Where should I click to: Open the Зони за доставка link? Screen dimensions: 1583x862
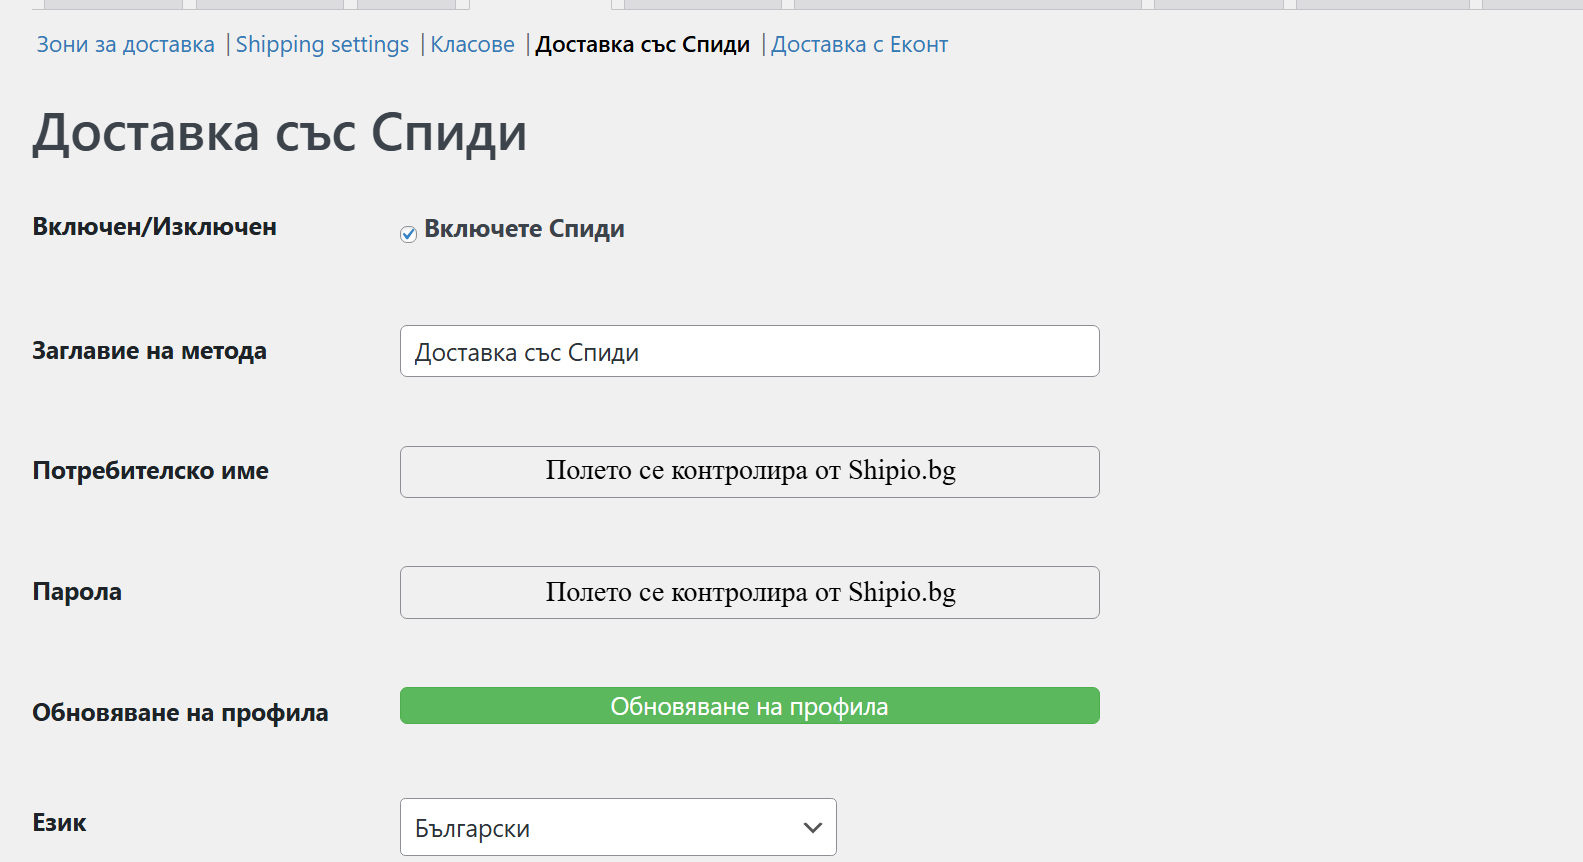126,45
